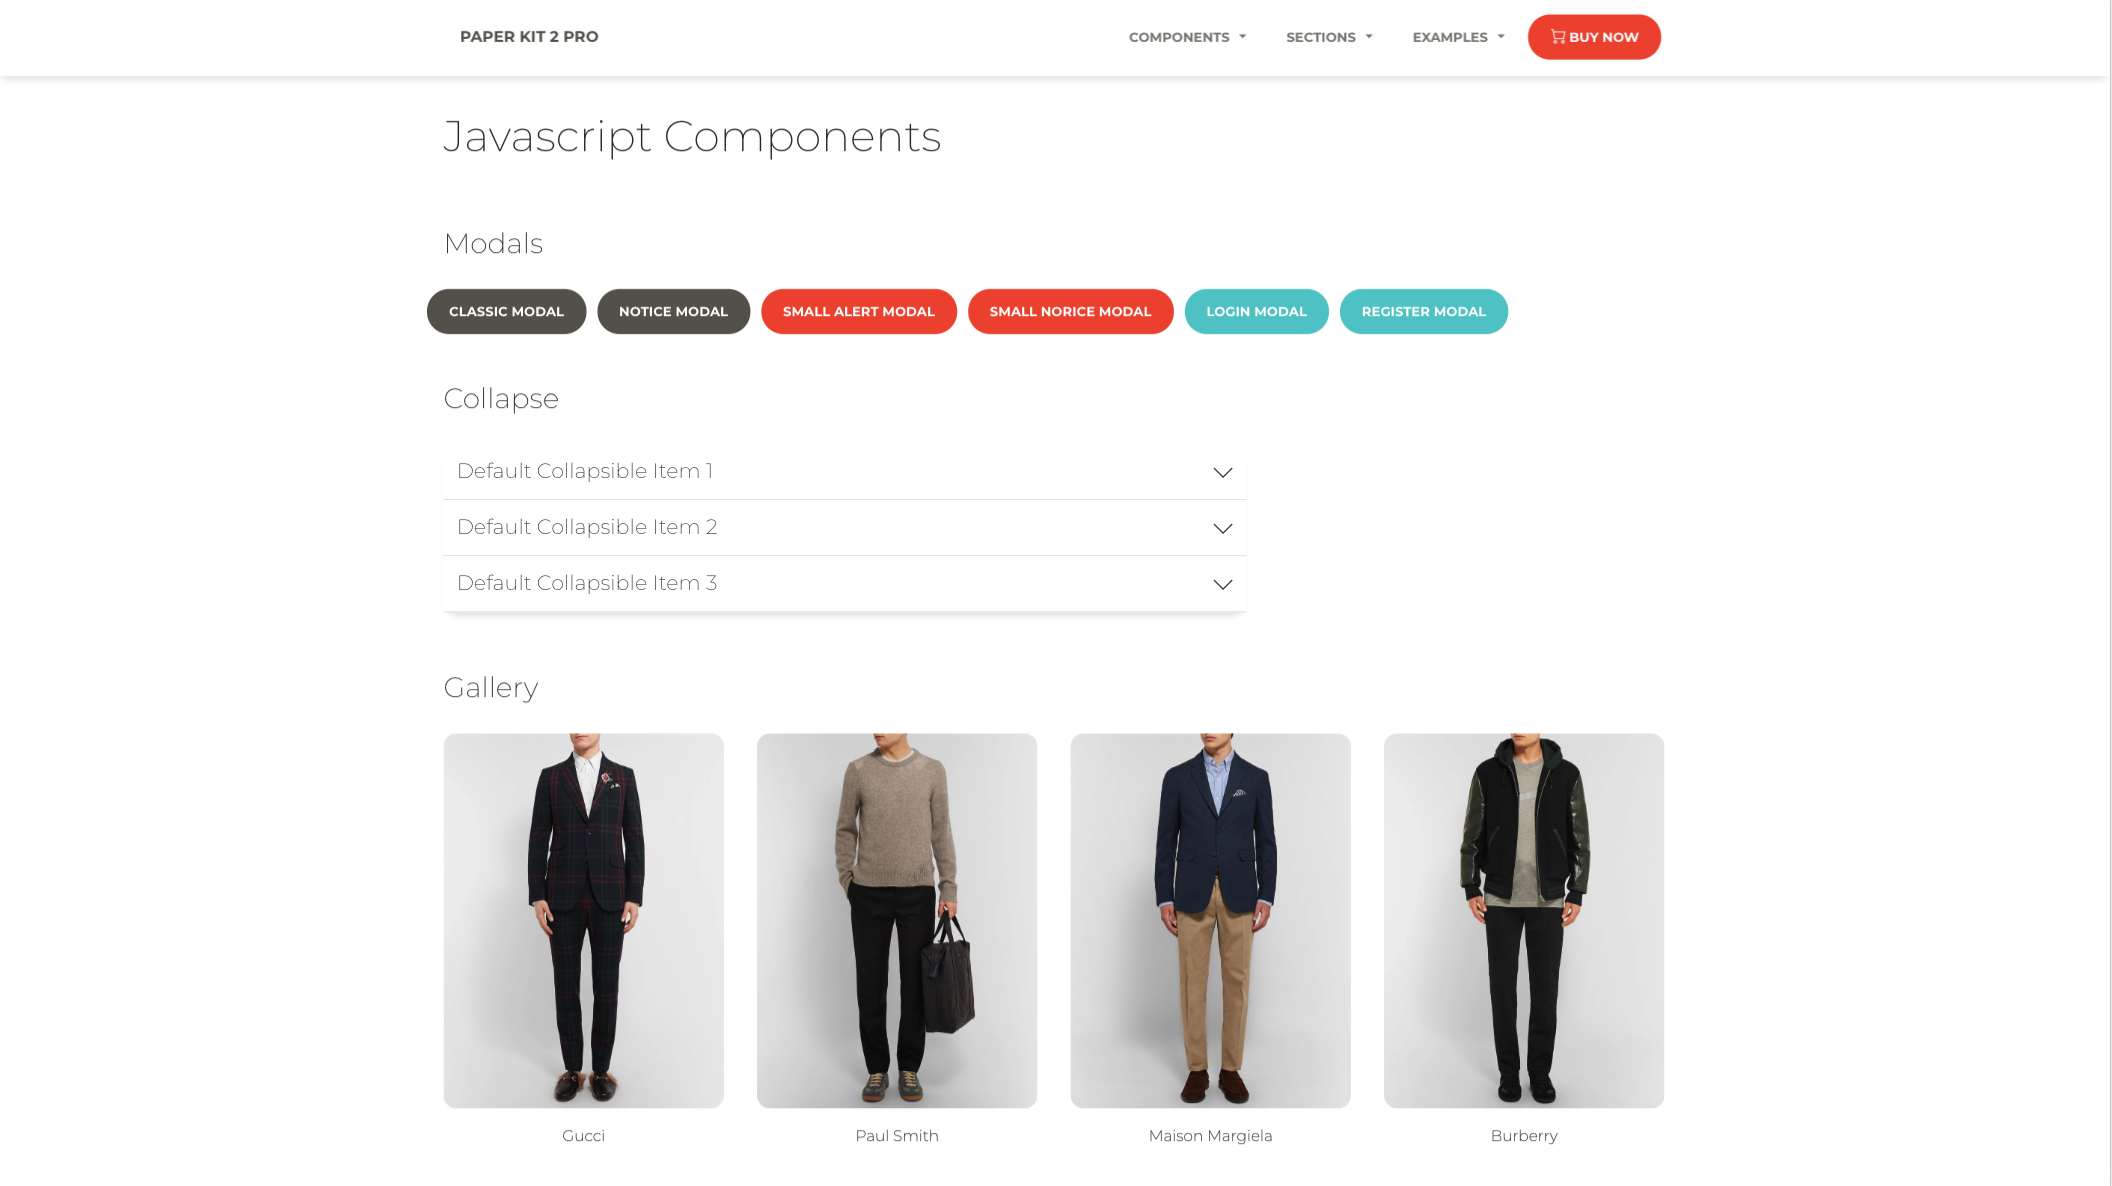The height and width of the screenshot is (1186, 2112).
Task: Click the NOTICE MODAL button
Action: (673, 312)
